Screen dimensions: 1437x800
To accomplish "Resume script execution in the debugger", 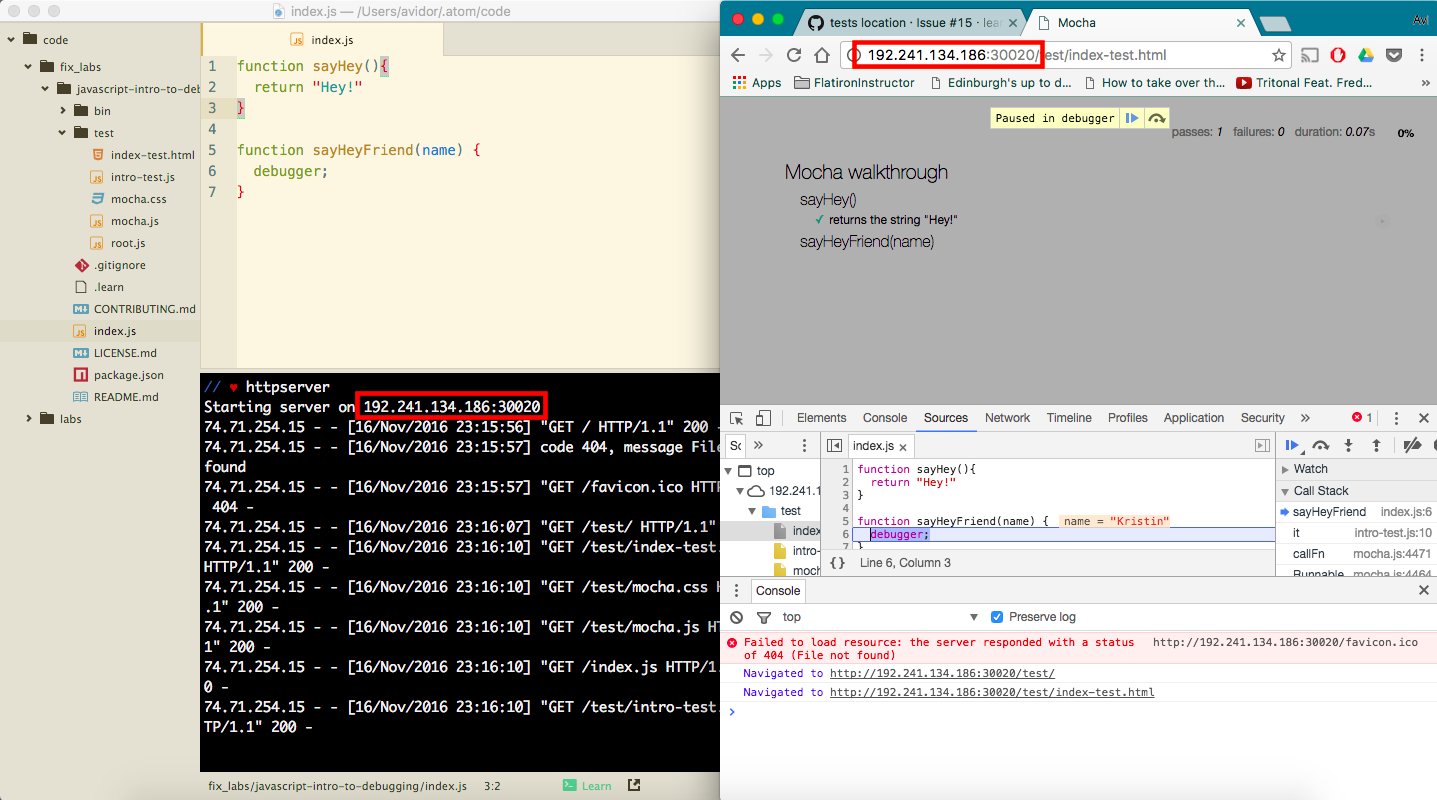I will [1292, 445].
